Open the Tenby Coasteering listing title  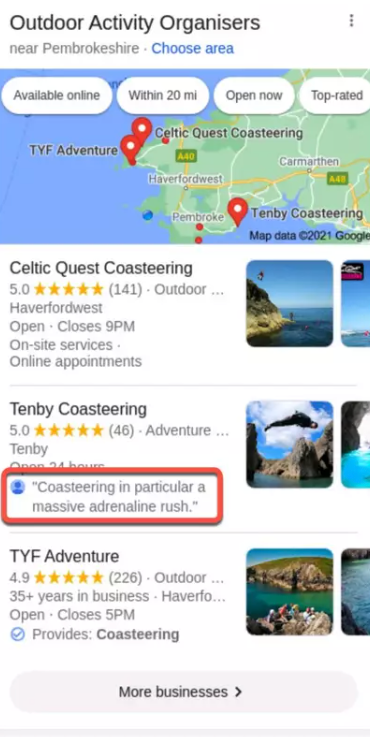(x=78, y=409)
